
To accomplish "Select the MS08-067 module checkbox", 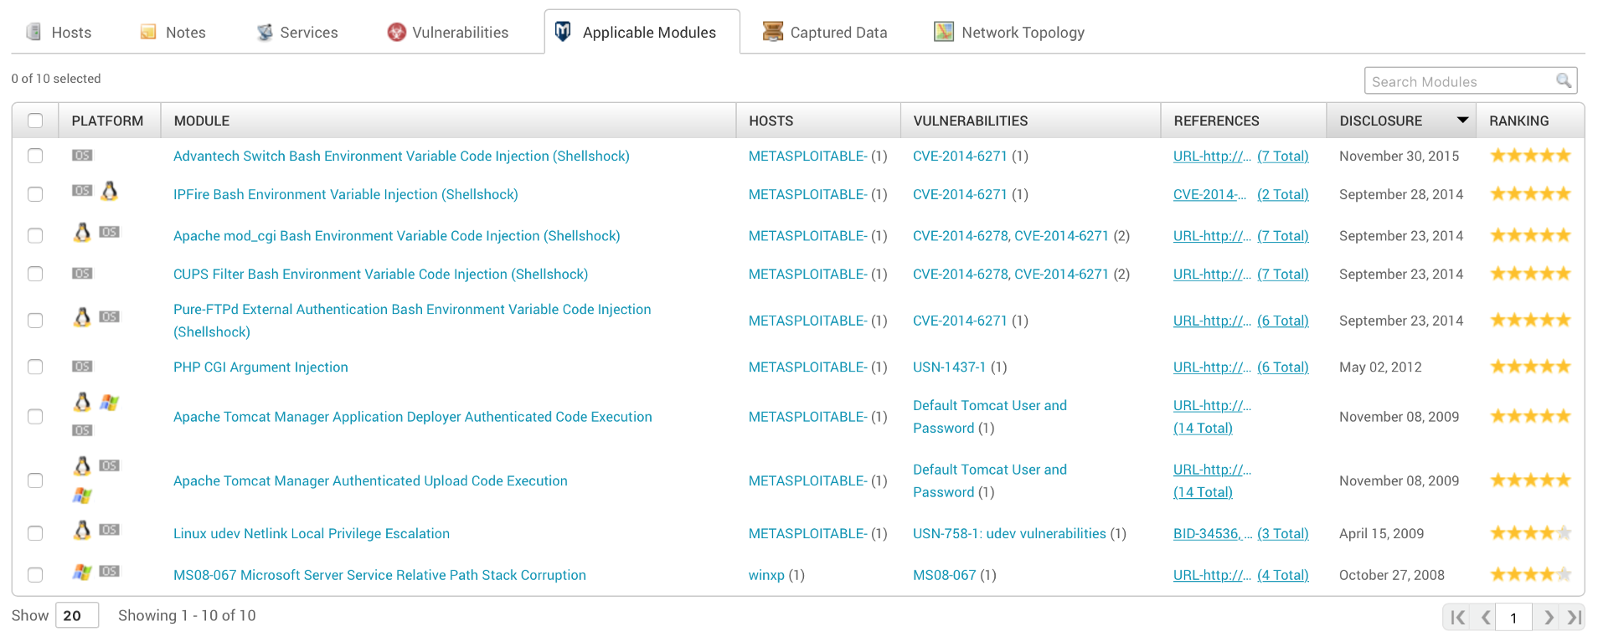I will click(36, 575).
